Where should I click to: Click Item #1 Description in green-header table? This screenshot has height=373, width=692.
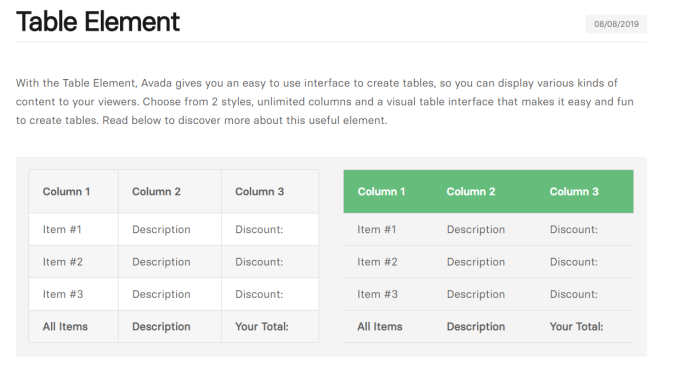[x=476, y=230]
